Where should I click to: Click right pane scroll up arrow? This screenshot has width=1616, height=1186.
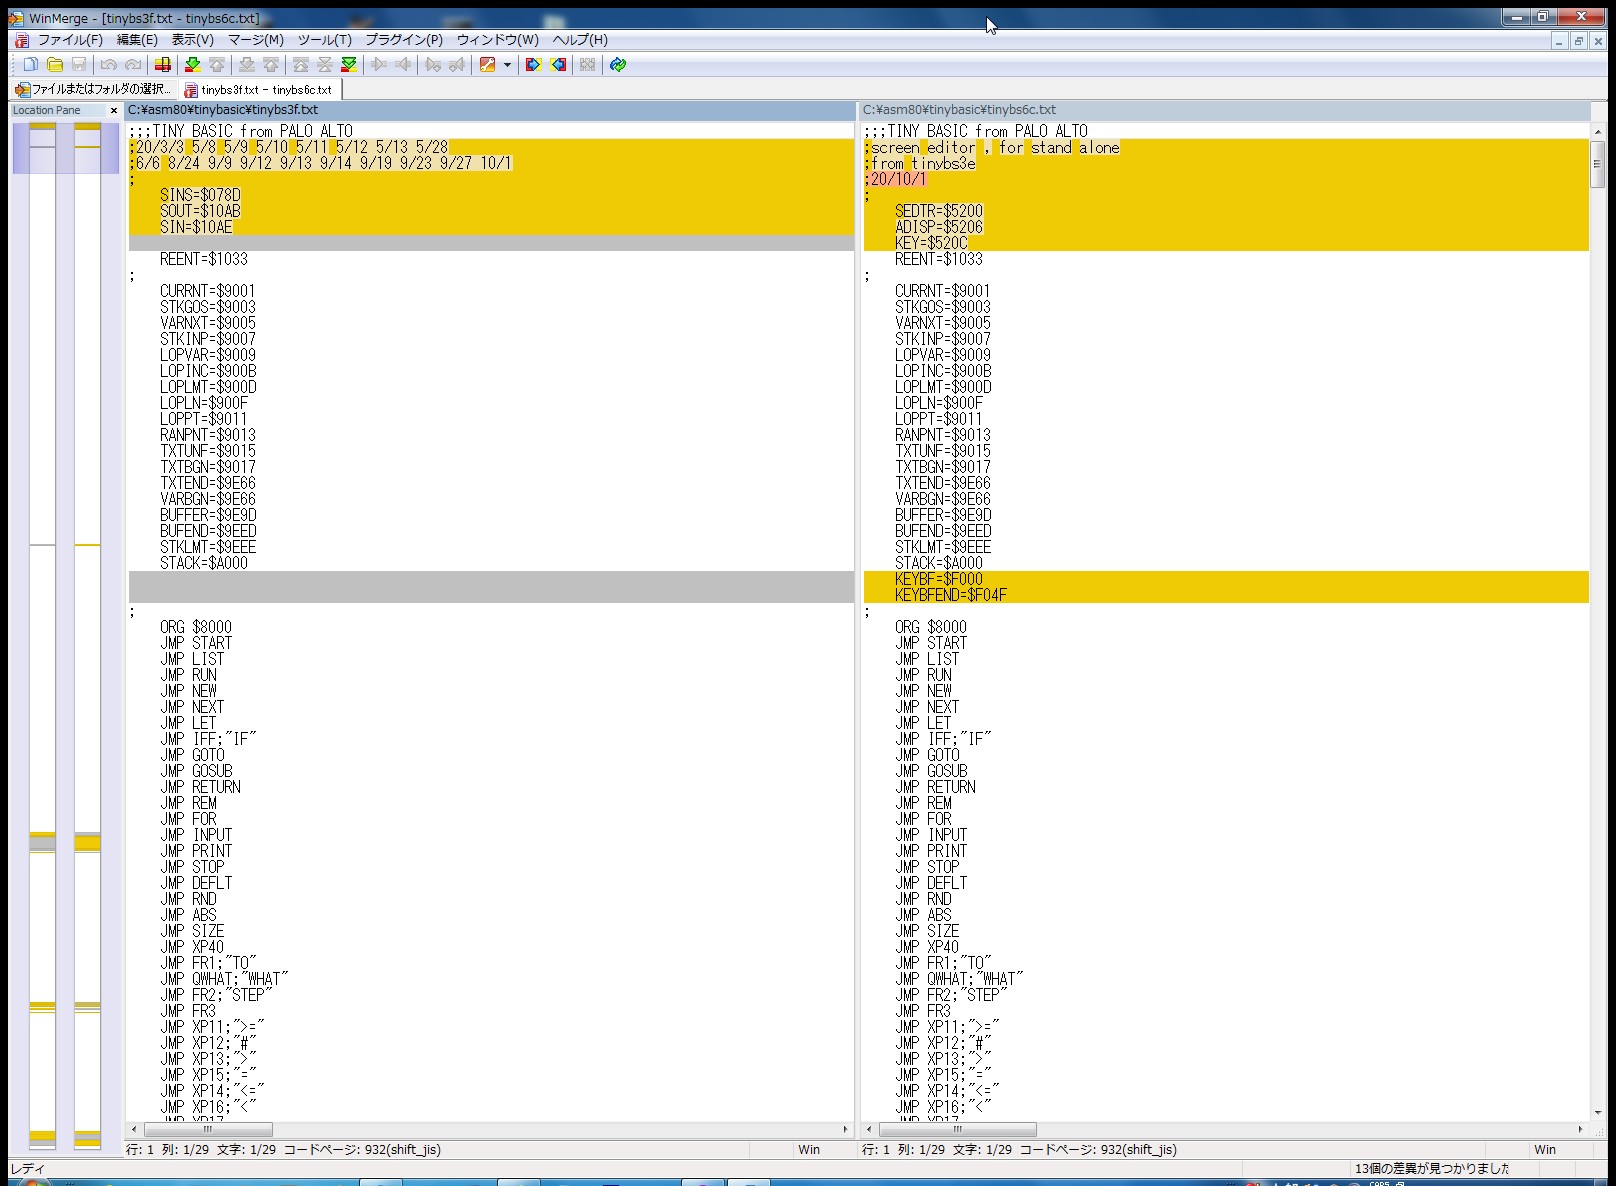click(1597, 131)
